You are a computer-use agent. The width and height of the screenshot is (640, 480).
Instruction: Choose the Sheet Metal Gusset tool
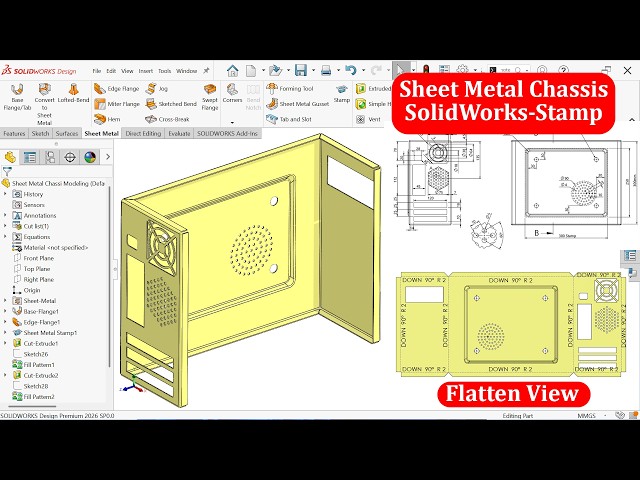pos(298,104)
